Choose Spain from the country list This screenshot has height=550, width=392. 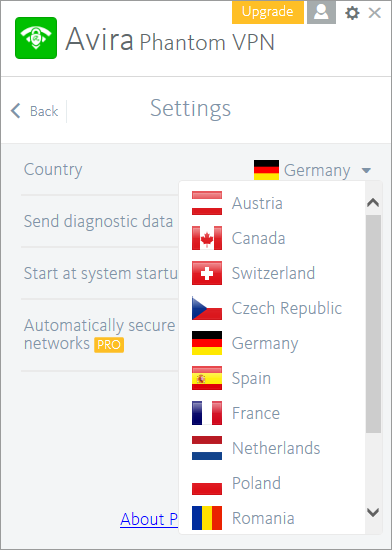272,378
